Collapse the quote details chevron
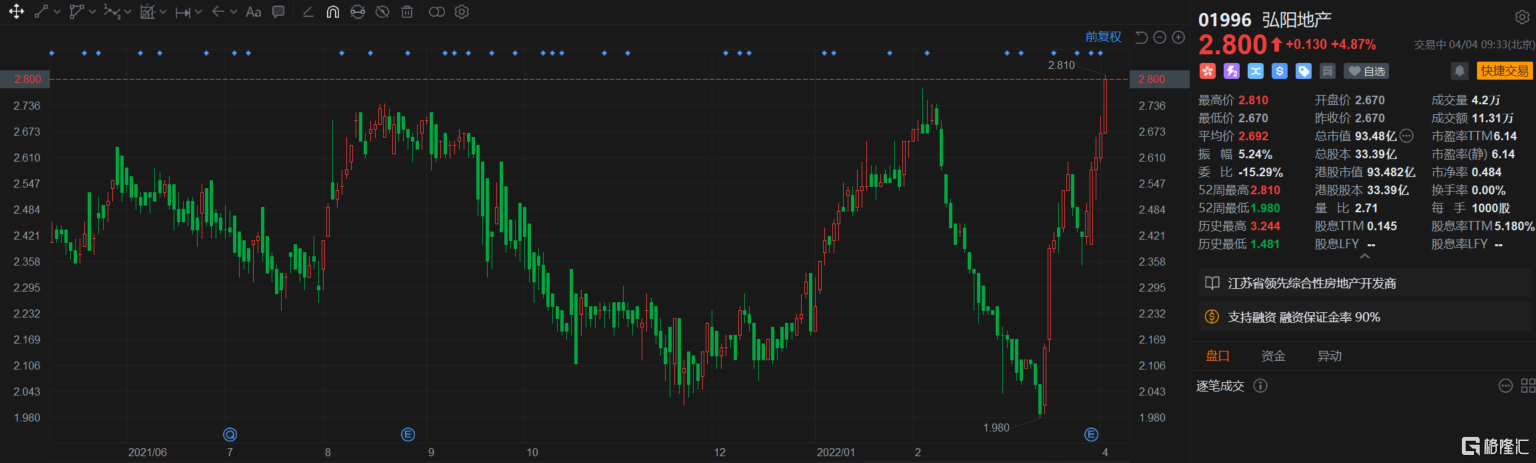Viewport: 1536px width, 463px height. point(1365,256)
